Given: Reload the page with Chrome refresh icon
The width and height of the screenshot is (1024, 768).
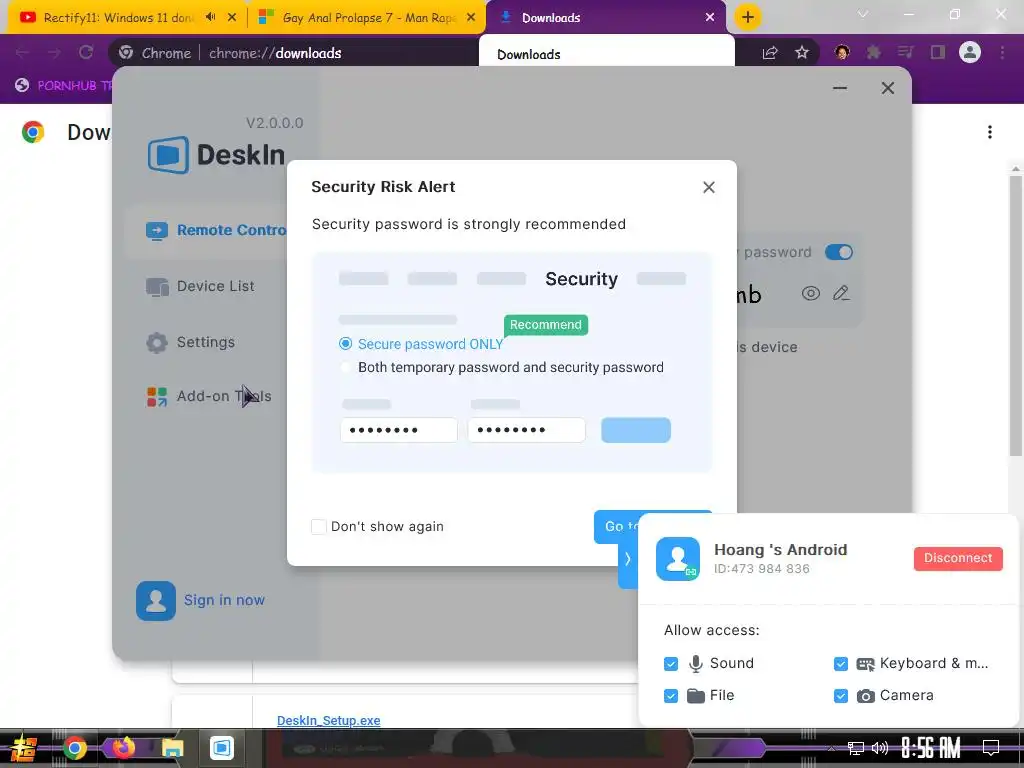Looking at the screenshot, I should point(86,52).
